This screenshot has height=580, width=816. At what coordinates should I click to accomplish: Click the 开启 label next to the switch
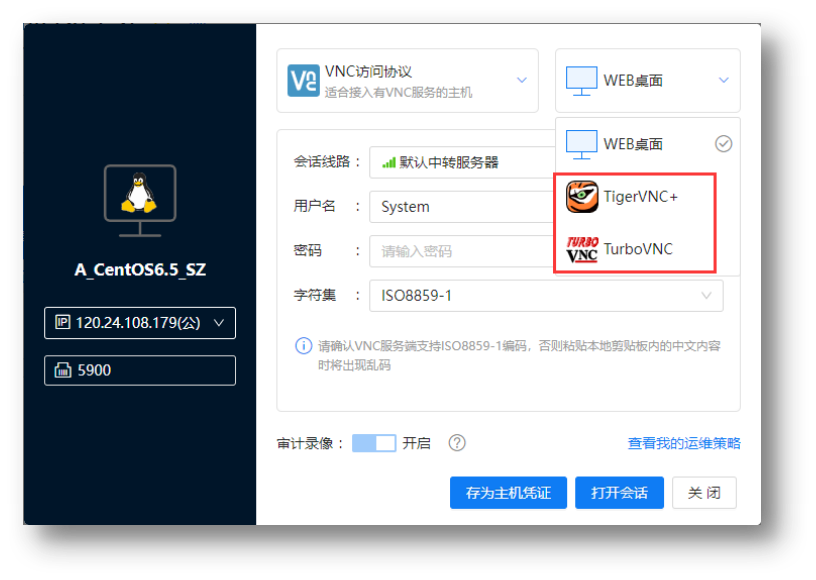[x=416, y=443]
